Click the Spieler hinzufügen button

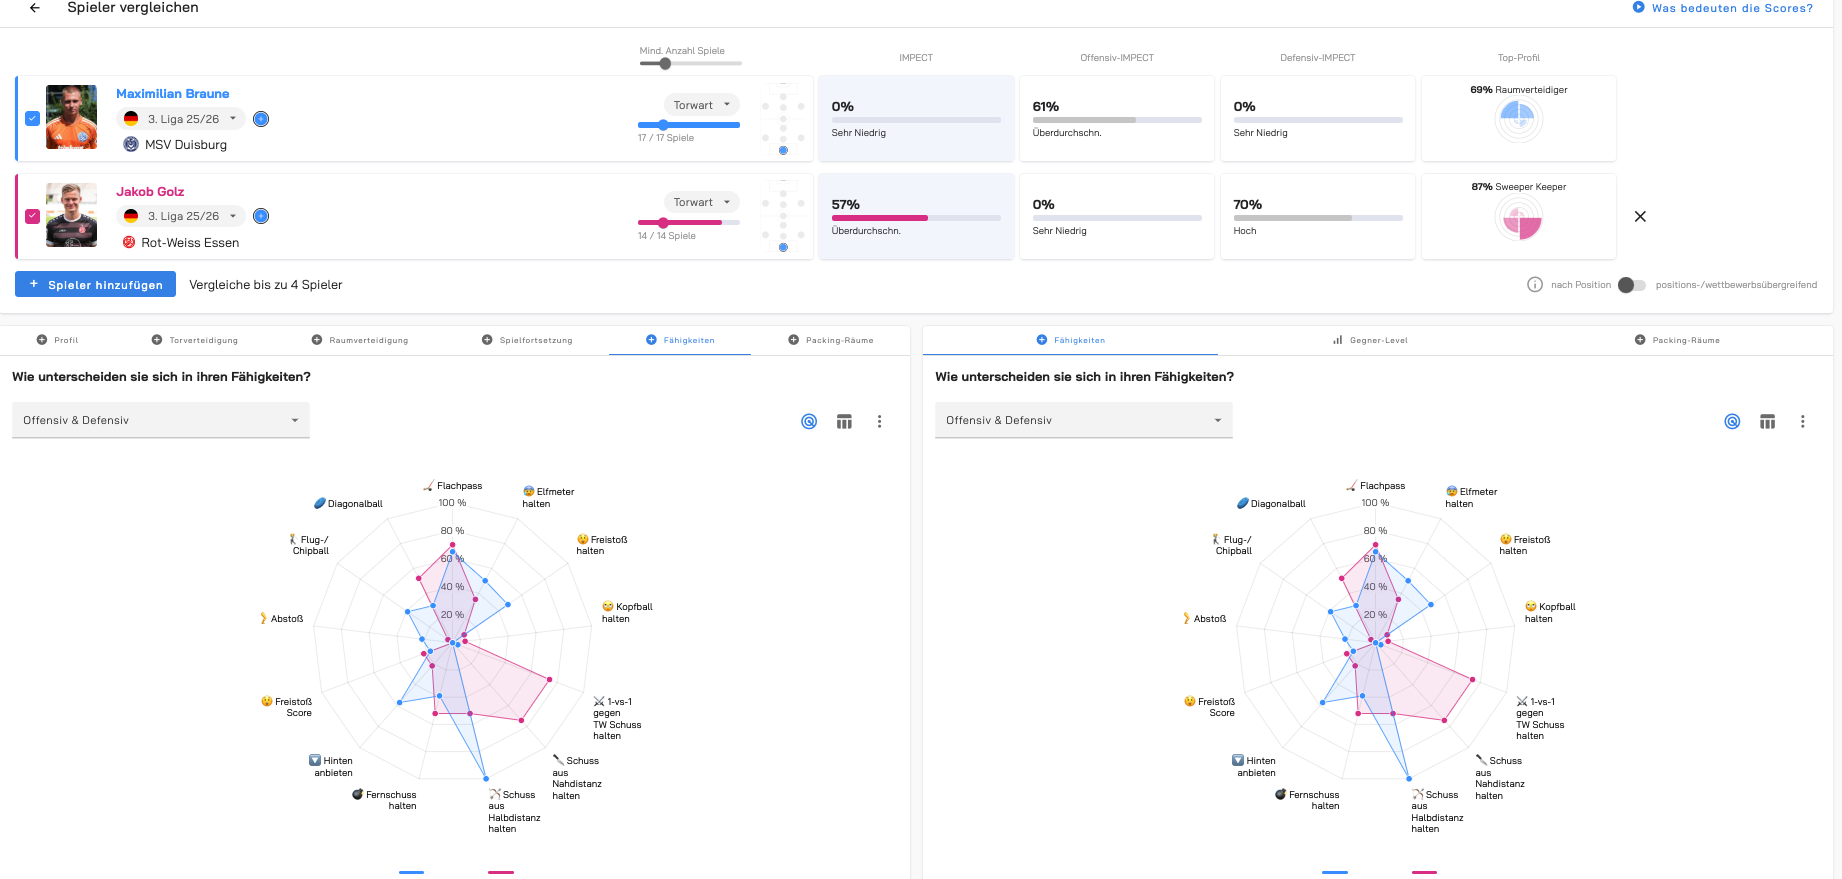coord(96,285)
